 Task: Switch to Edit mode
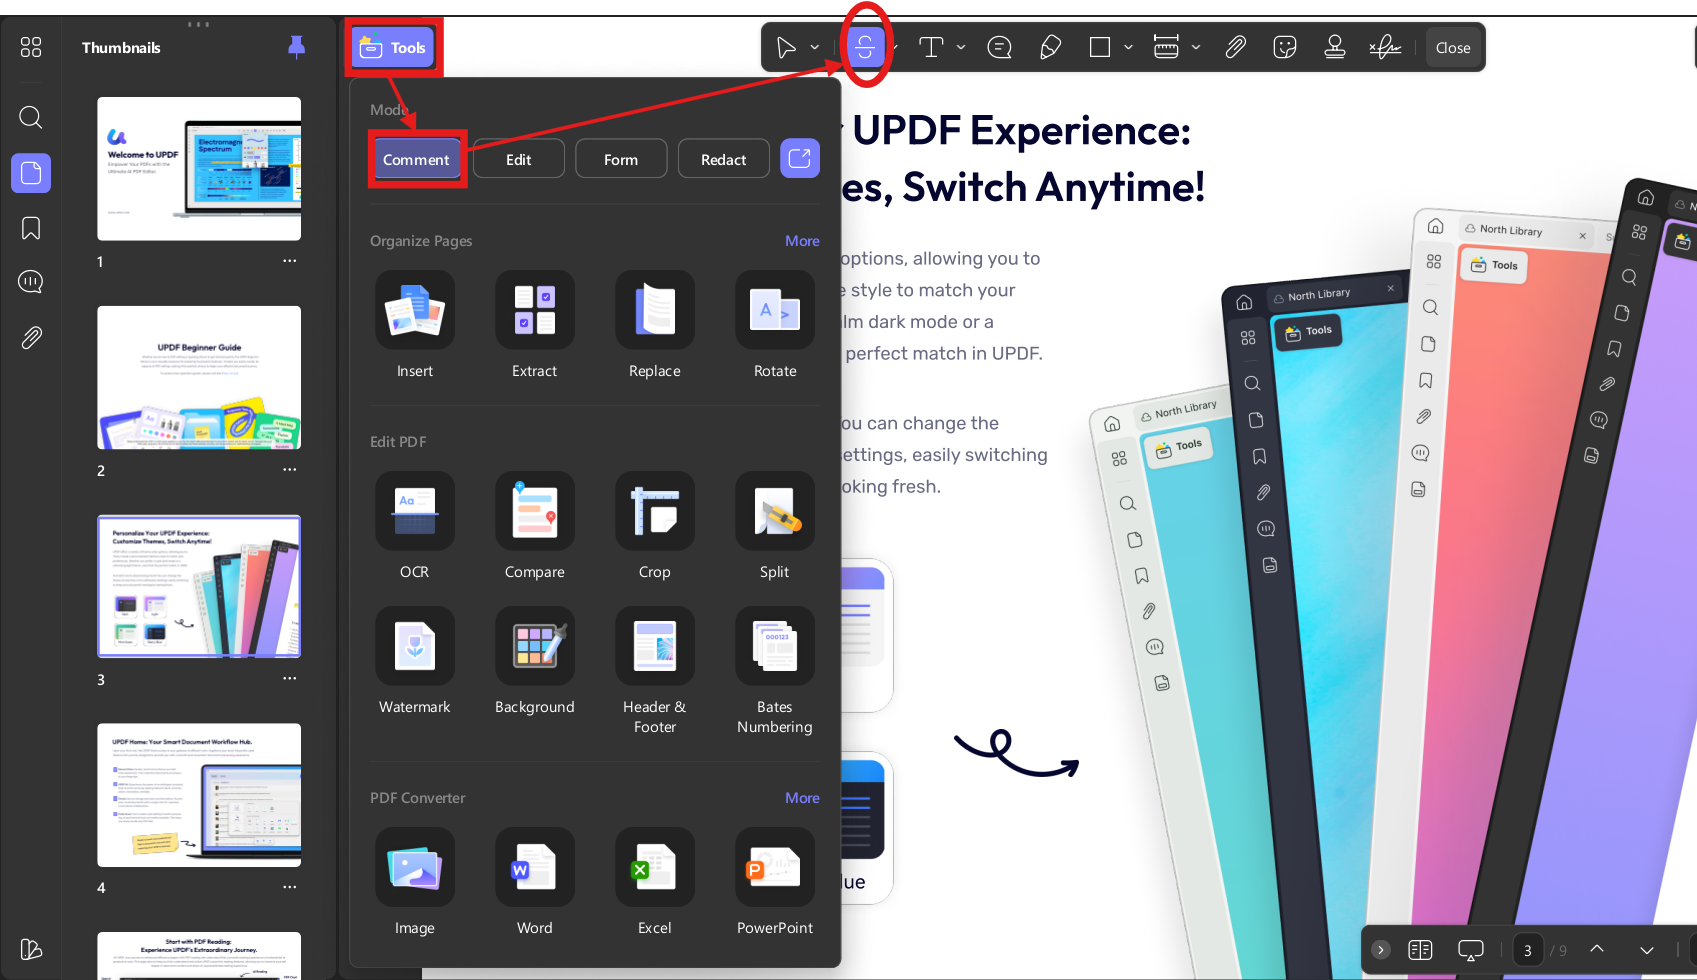click(519, 159)
